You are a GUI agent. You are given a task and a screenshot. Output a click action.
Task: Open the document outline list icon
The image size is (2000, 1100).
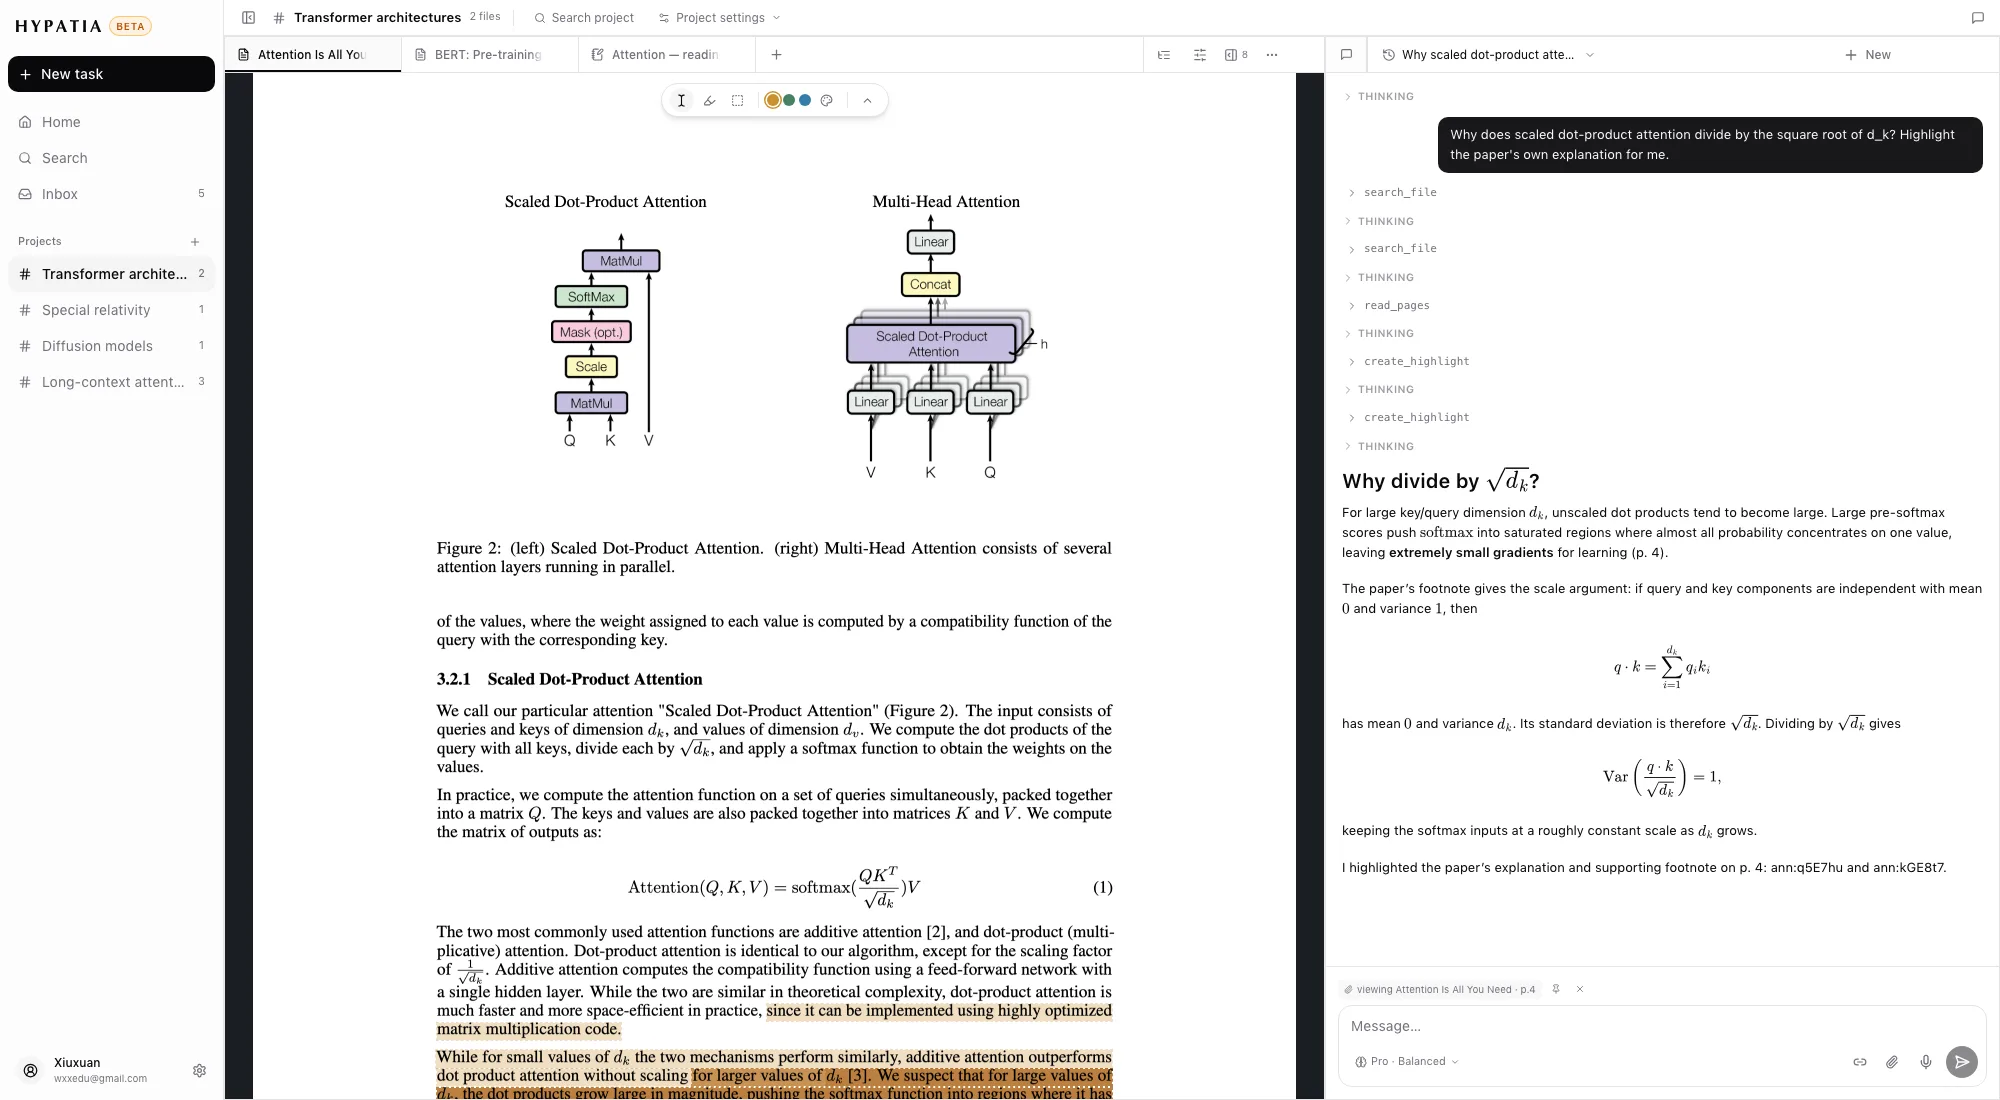pos(1164,55)
